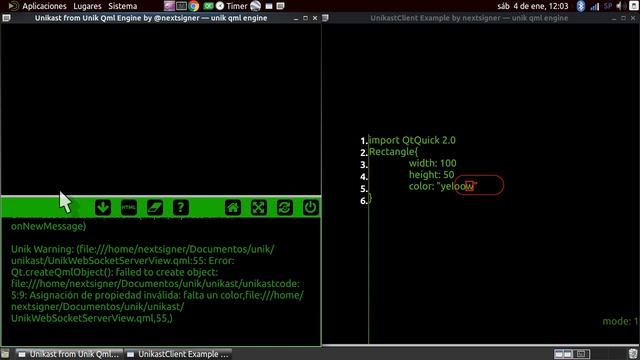Click line 'import QtQuick 2.0' in editor
The width and height of the screenshot is (640, 360).
pyautogui.click(x=412, y=140)
